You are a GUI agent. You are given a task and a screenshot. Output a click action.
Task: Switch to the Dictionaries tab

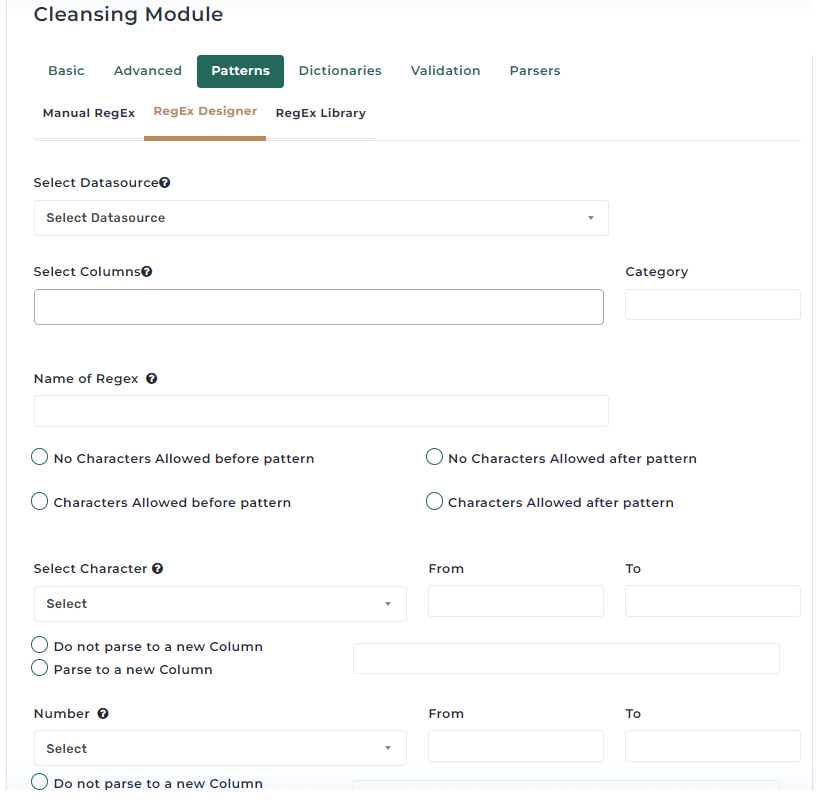pyautogui.click(x=340, y=71)
